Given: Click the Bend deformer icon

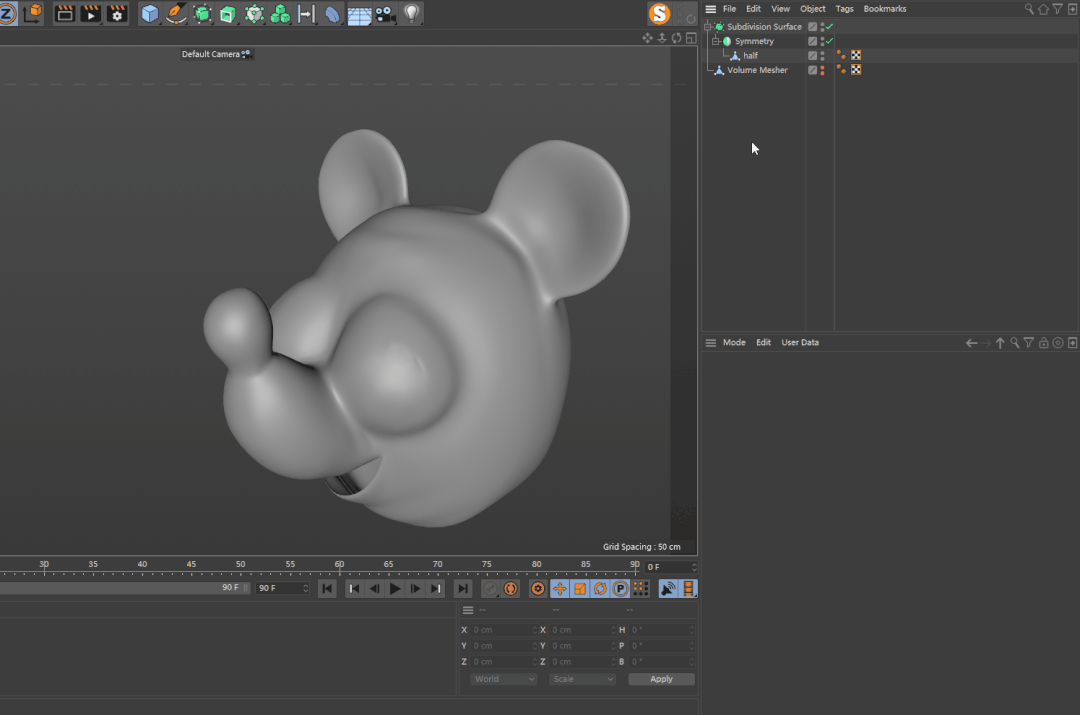Looking at the screenshot, I should (x=333, y=13).
